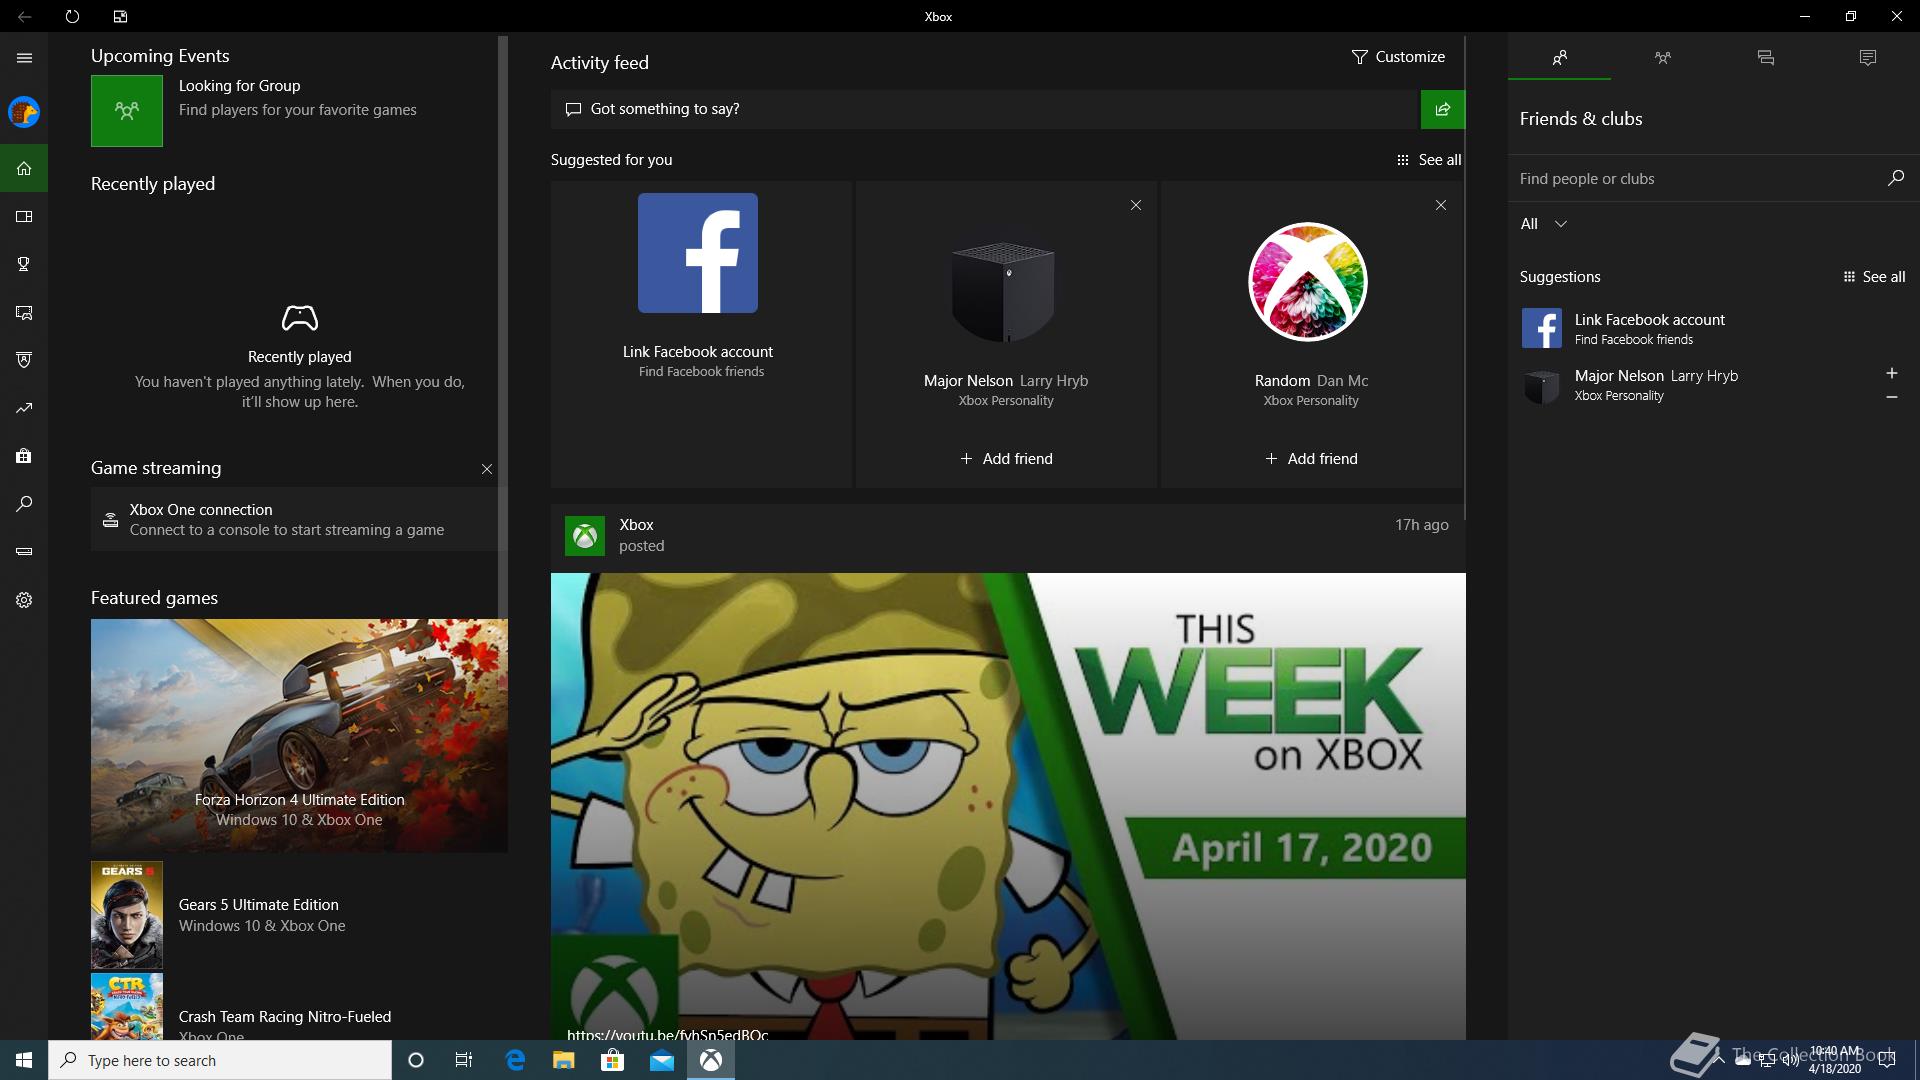Open Microsoft Store bag icon in sidebar
Screen dimensions: 1920x1080
pyautogui.click(x=24, y=456)
